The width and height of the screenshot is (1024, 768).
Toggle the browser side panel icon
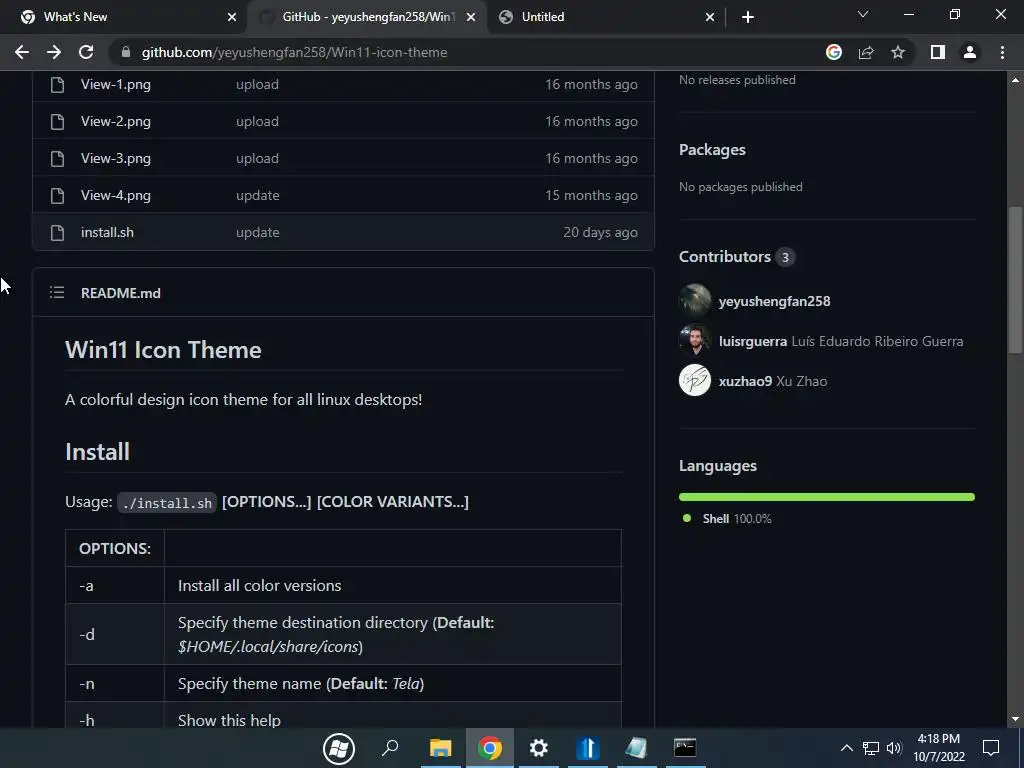938,52
